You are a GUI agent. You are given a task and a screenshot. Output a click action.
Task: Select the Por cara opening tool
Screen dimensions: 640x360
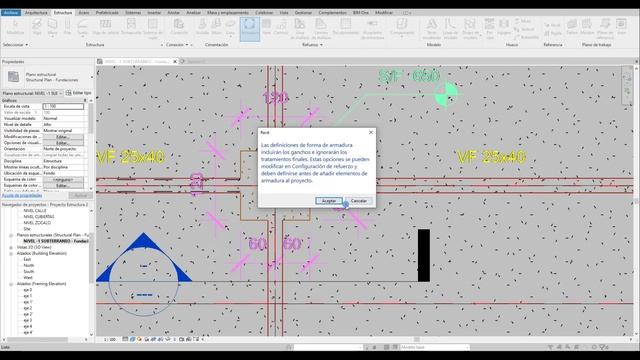[x=489, y=29]
